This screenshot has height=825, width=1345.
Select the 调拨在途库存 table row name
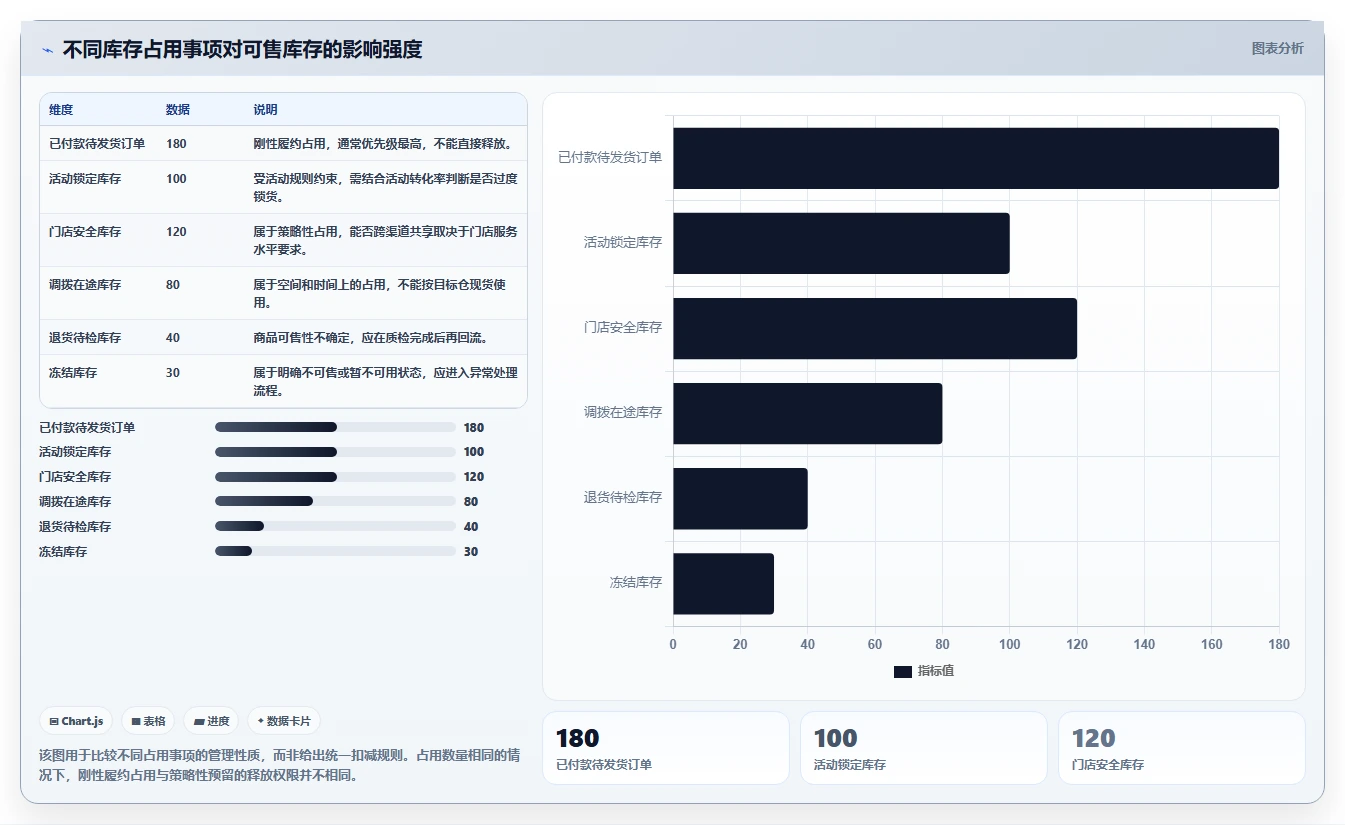[85, 284]
